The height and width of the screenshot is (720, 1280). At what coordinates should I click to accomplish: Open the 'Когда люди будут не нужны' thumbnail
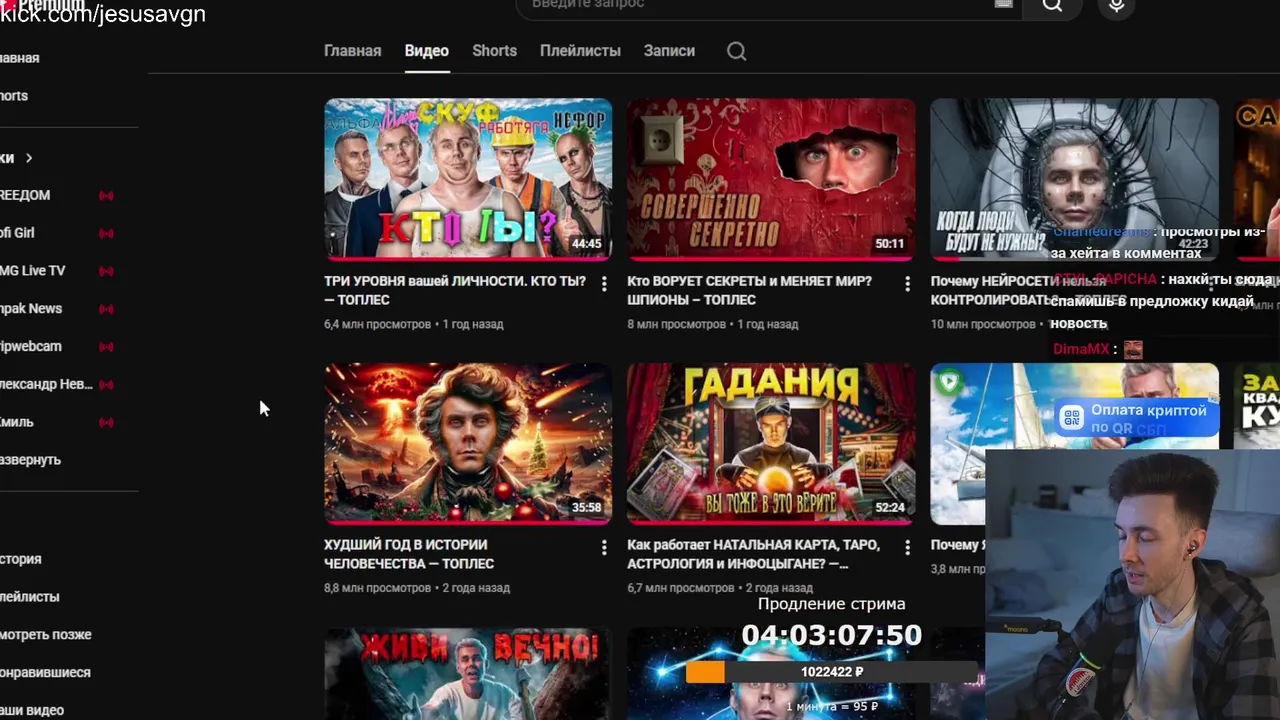[x=1074, y=179]
